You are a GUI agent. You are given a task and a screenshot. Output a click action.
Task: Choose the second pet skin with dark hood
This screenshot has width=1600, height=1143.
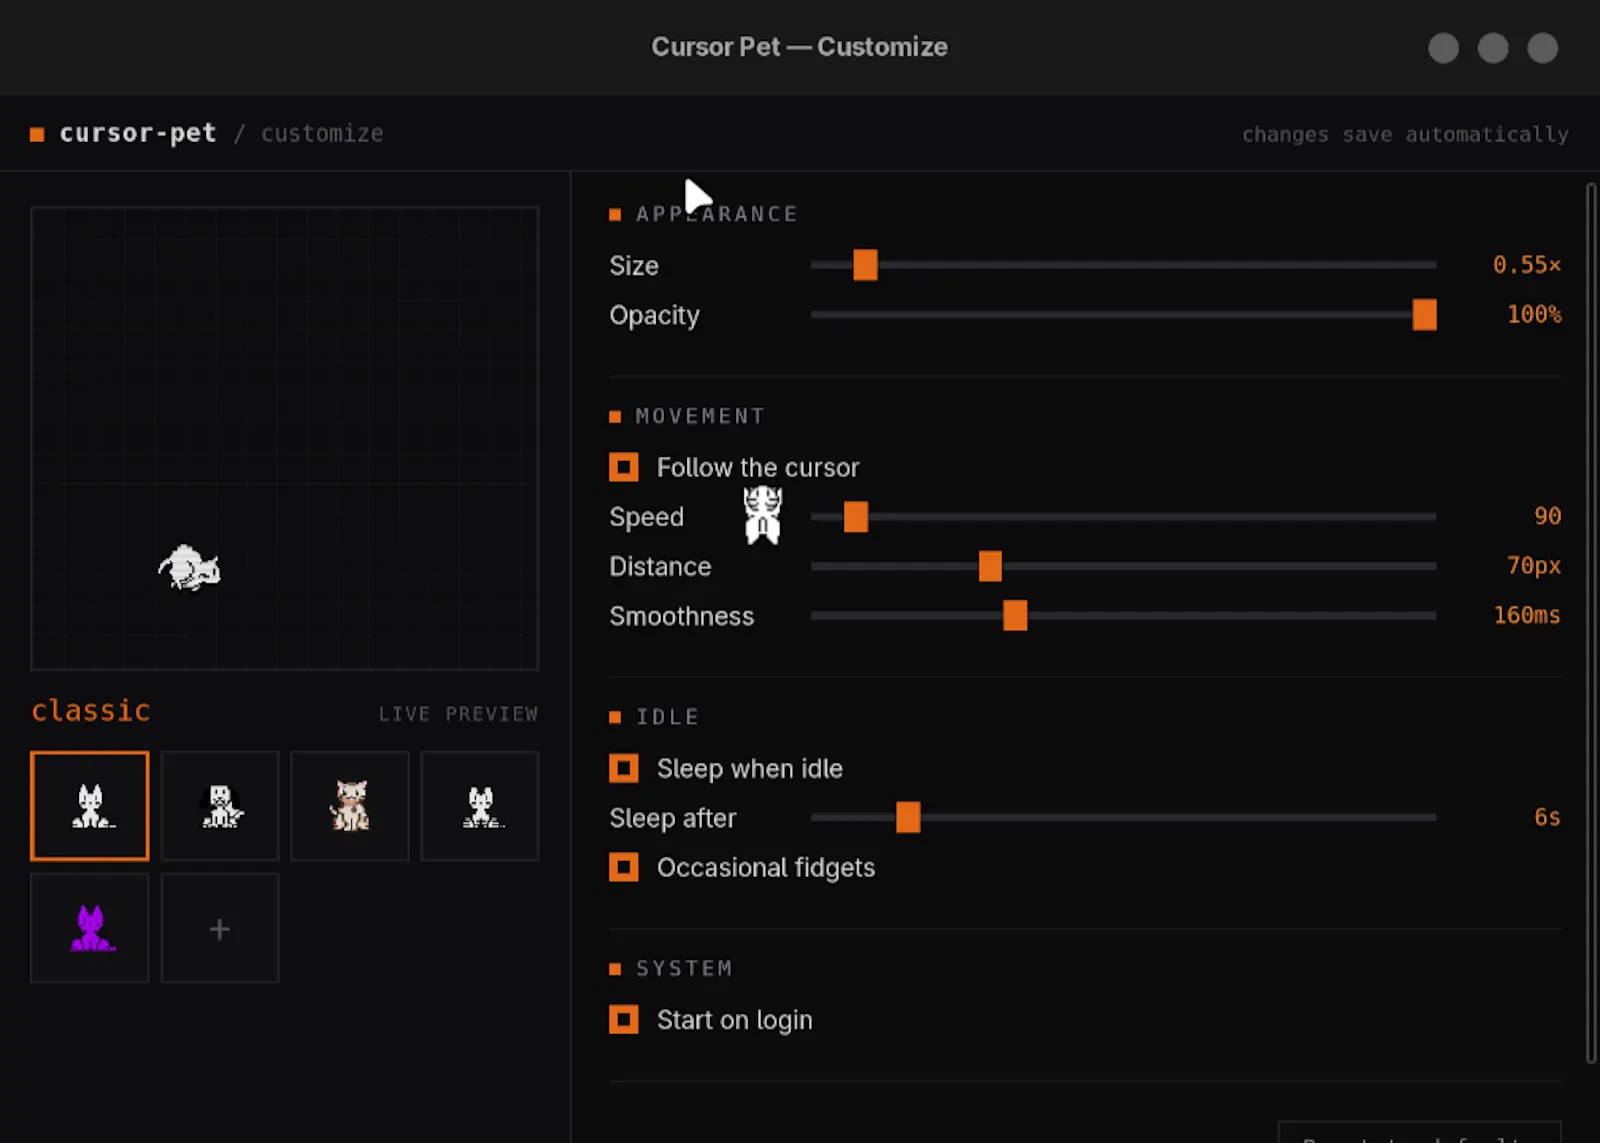tap(220, 806)
